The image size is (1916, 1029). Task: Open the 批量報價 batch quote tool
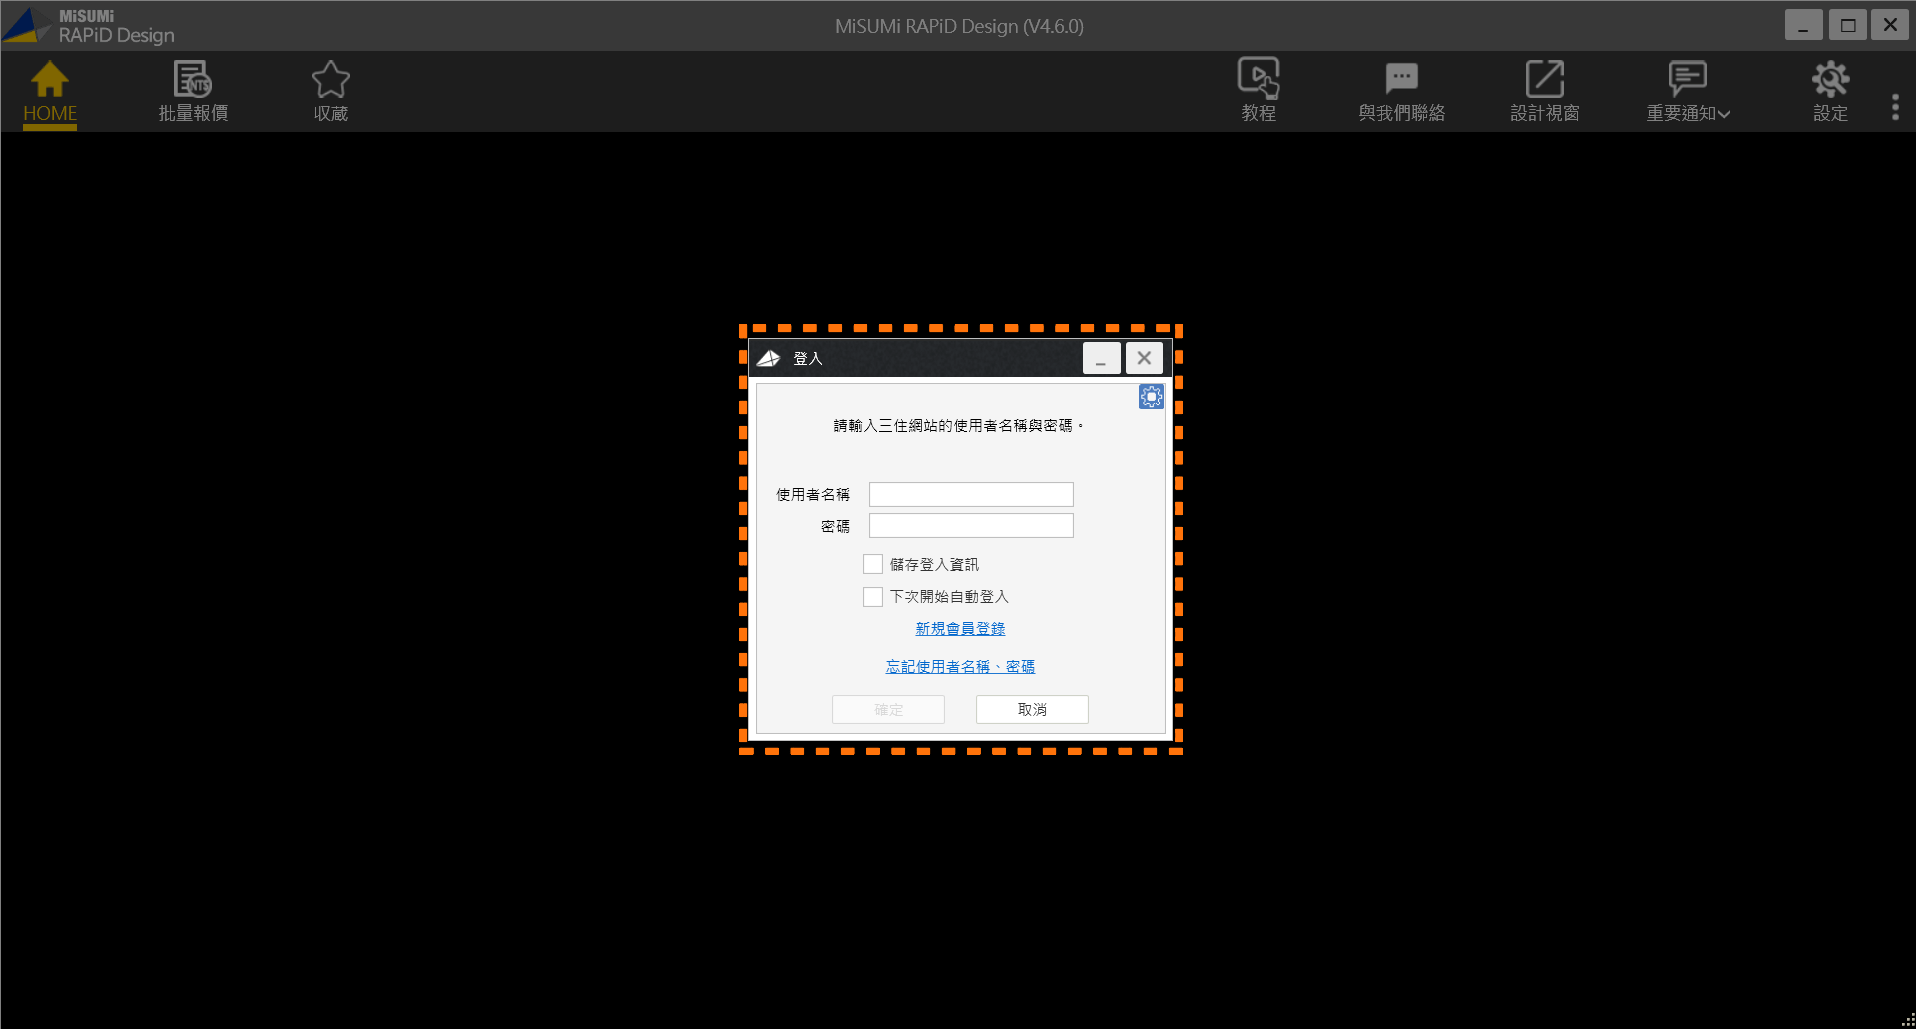(x=193, y=81)
